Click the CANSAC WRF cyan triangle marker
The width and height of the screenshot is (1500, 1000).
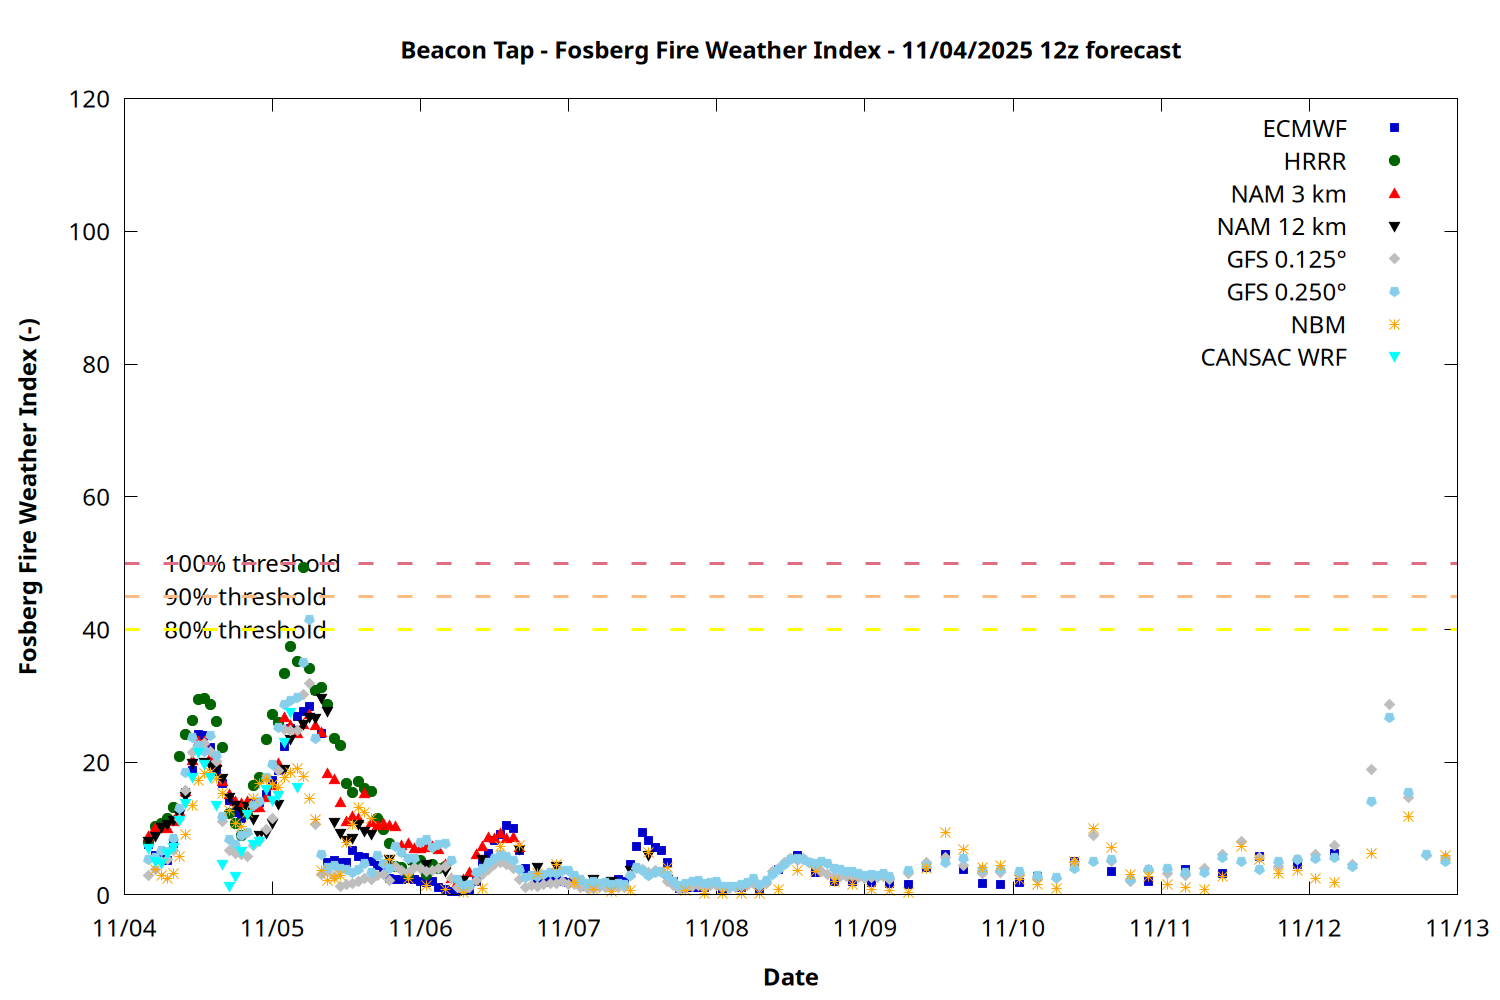1394,357
